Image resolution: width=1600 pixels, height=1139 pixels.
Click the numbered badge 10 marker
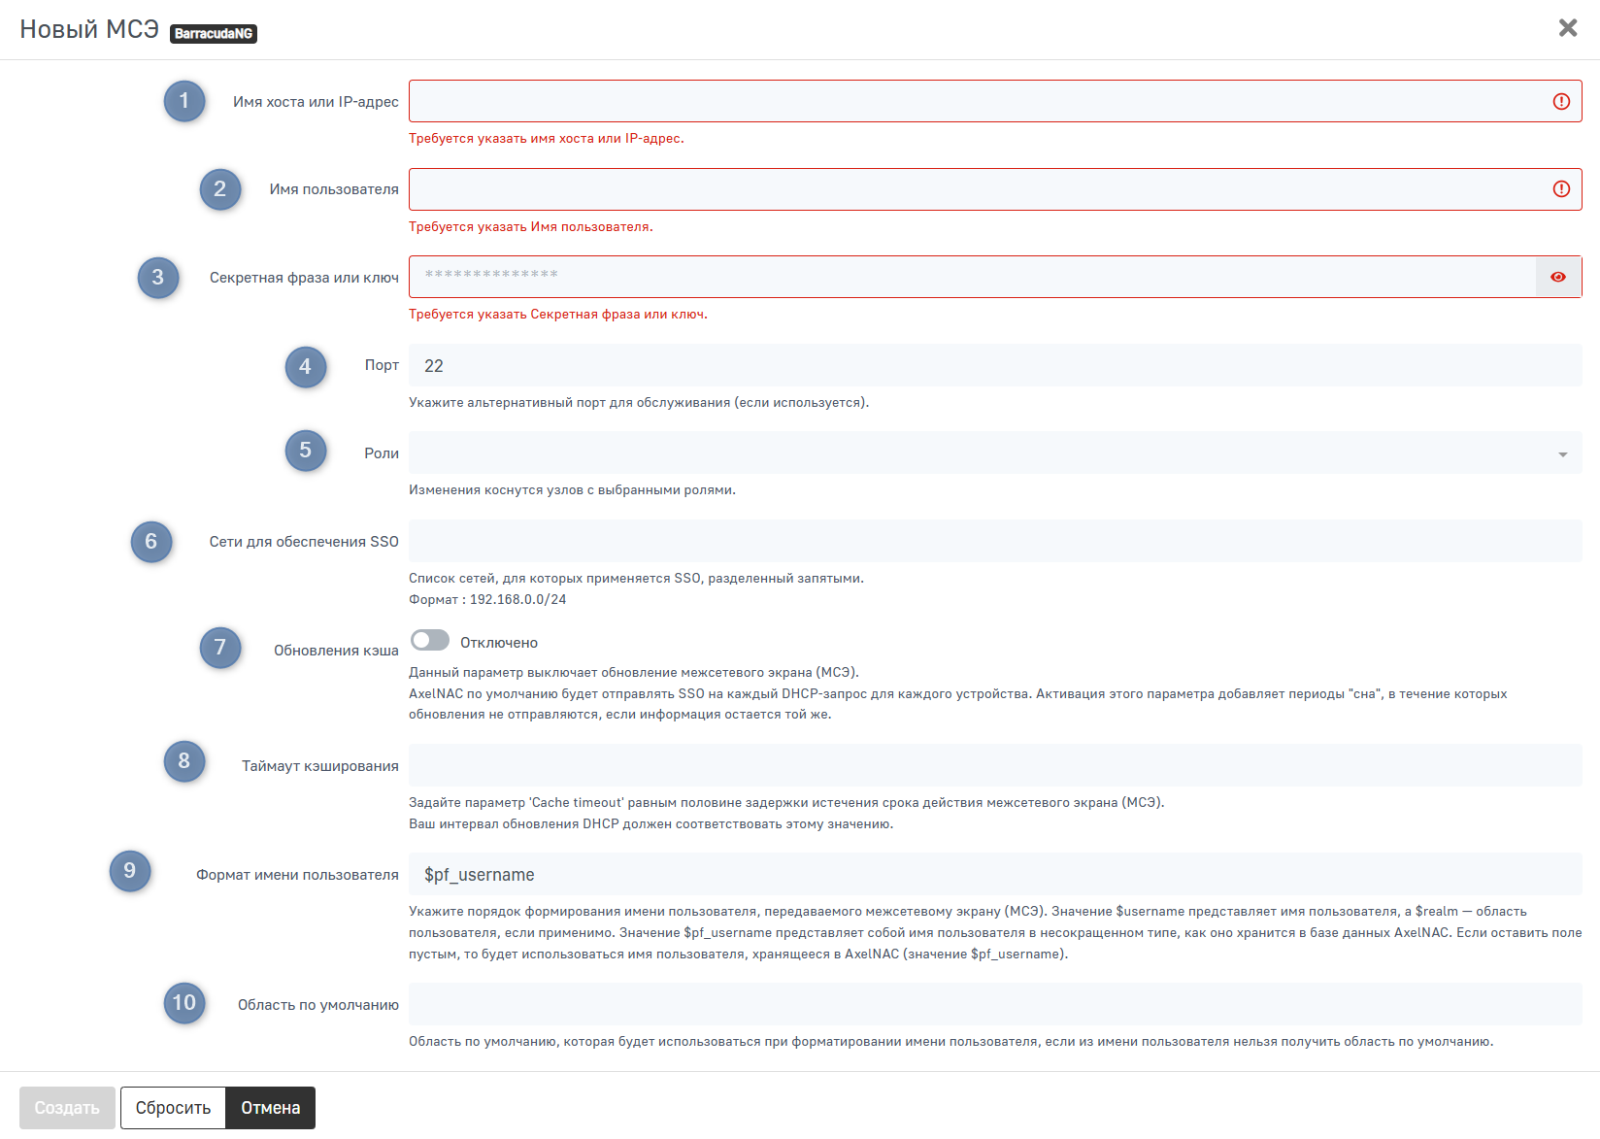184,1003
